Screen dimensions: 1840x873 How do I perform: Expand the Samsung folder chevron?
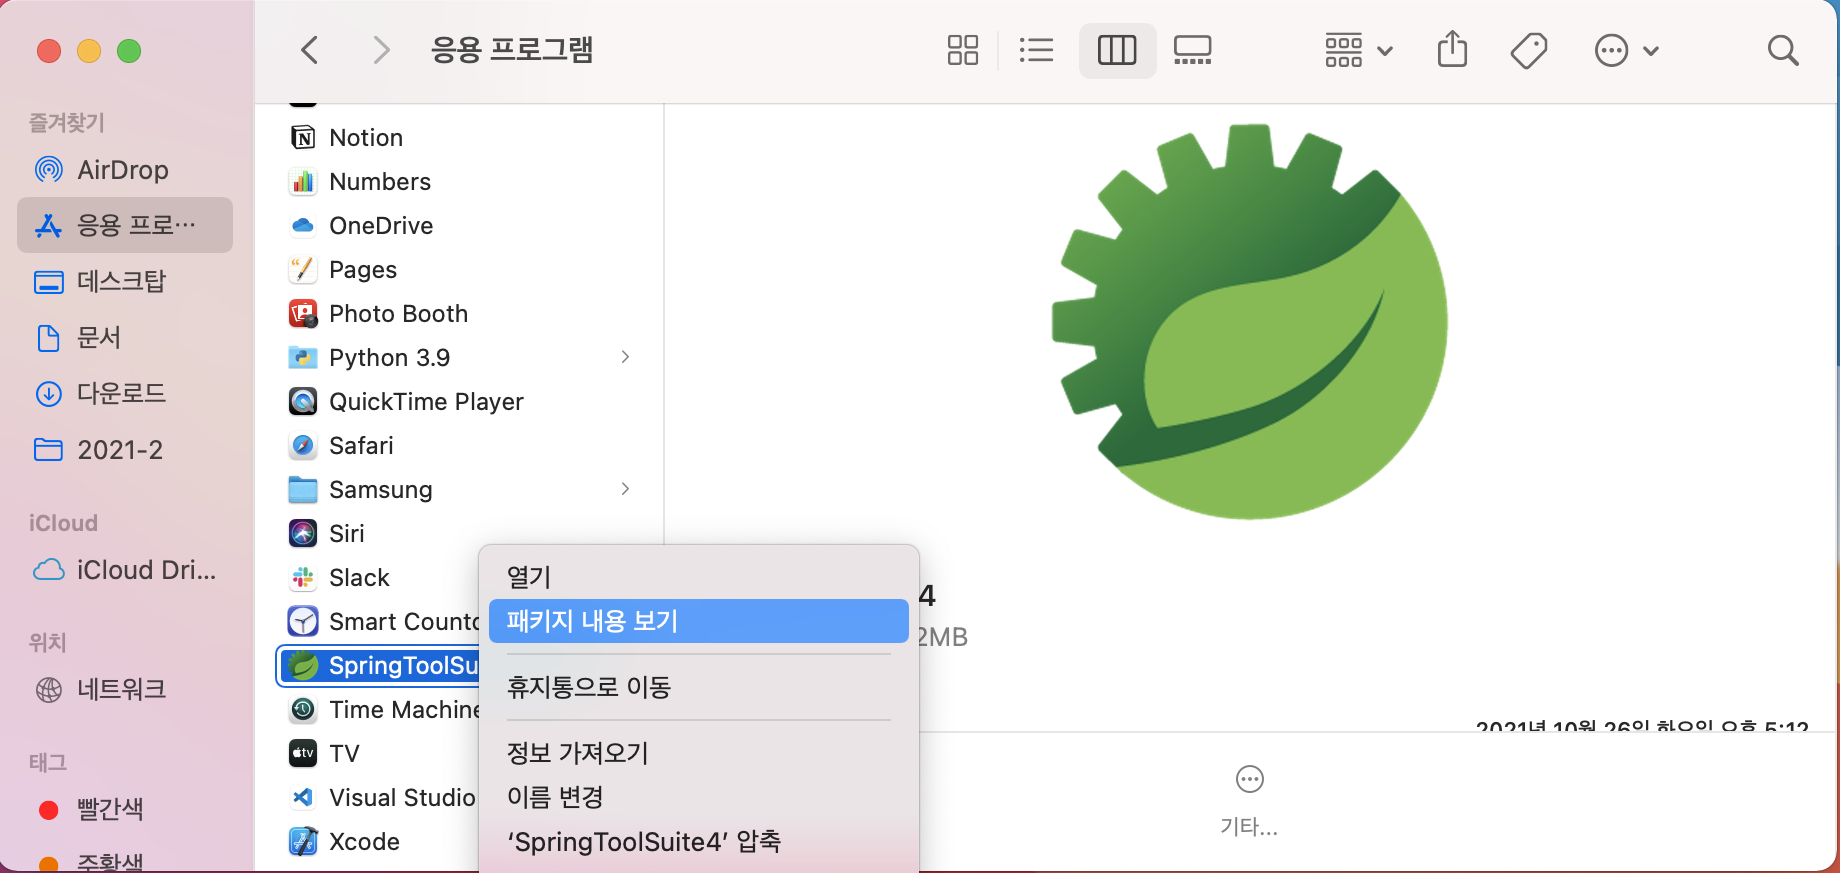tap(625, 489)
